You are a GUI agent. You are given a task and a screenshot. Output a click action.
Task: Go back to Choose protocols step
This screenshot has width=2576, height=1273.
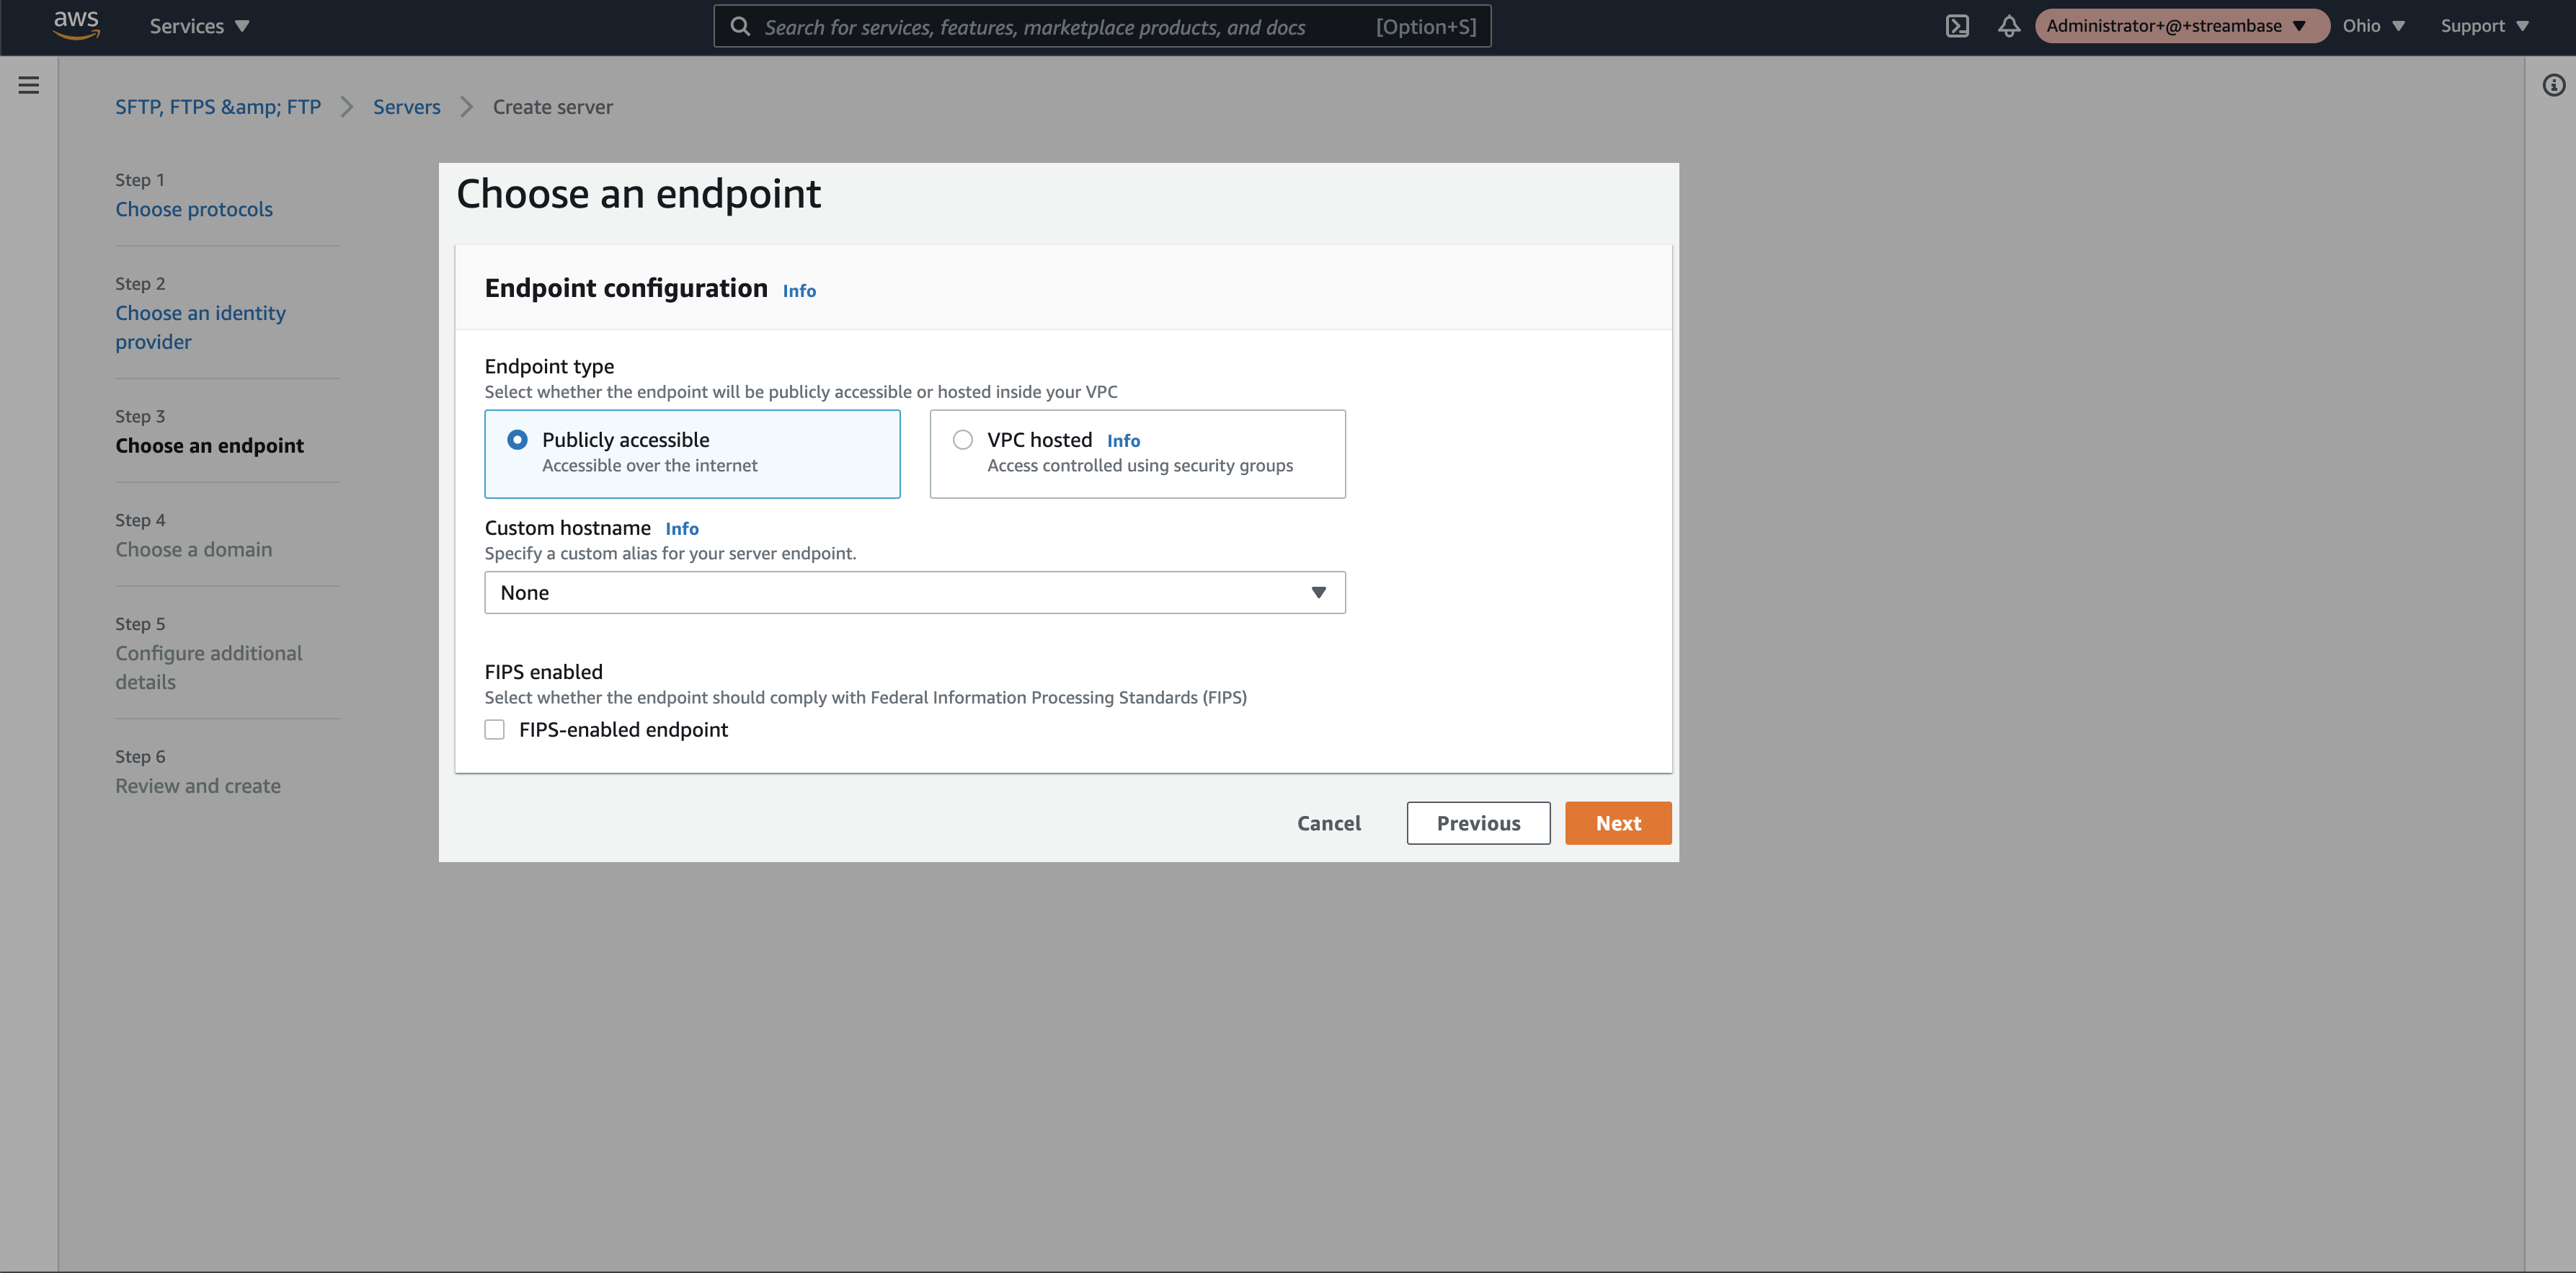[194, 209]
